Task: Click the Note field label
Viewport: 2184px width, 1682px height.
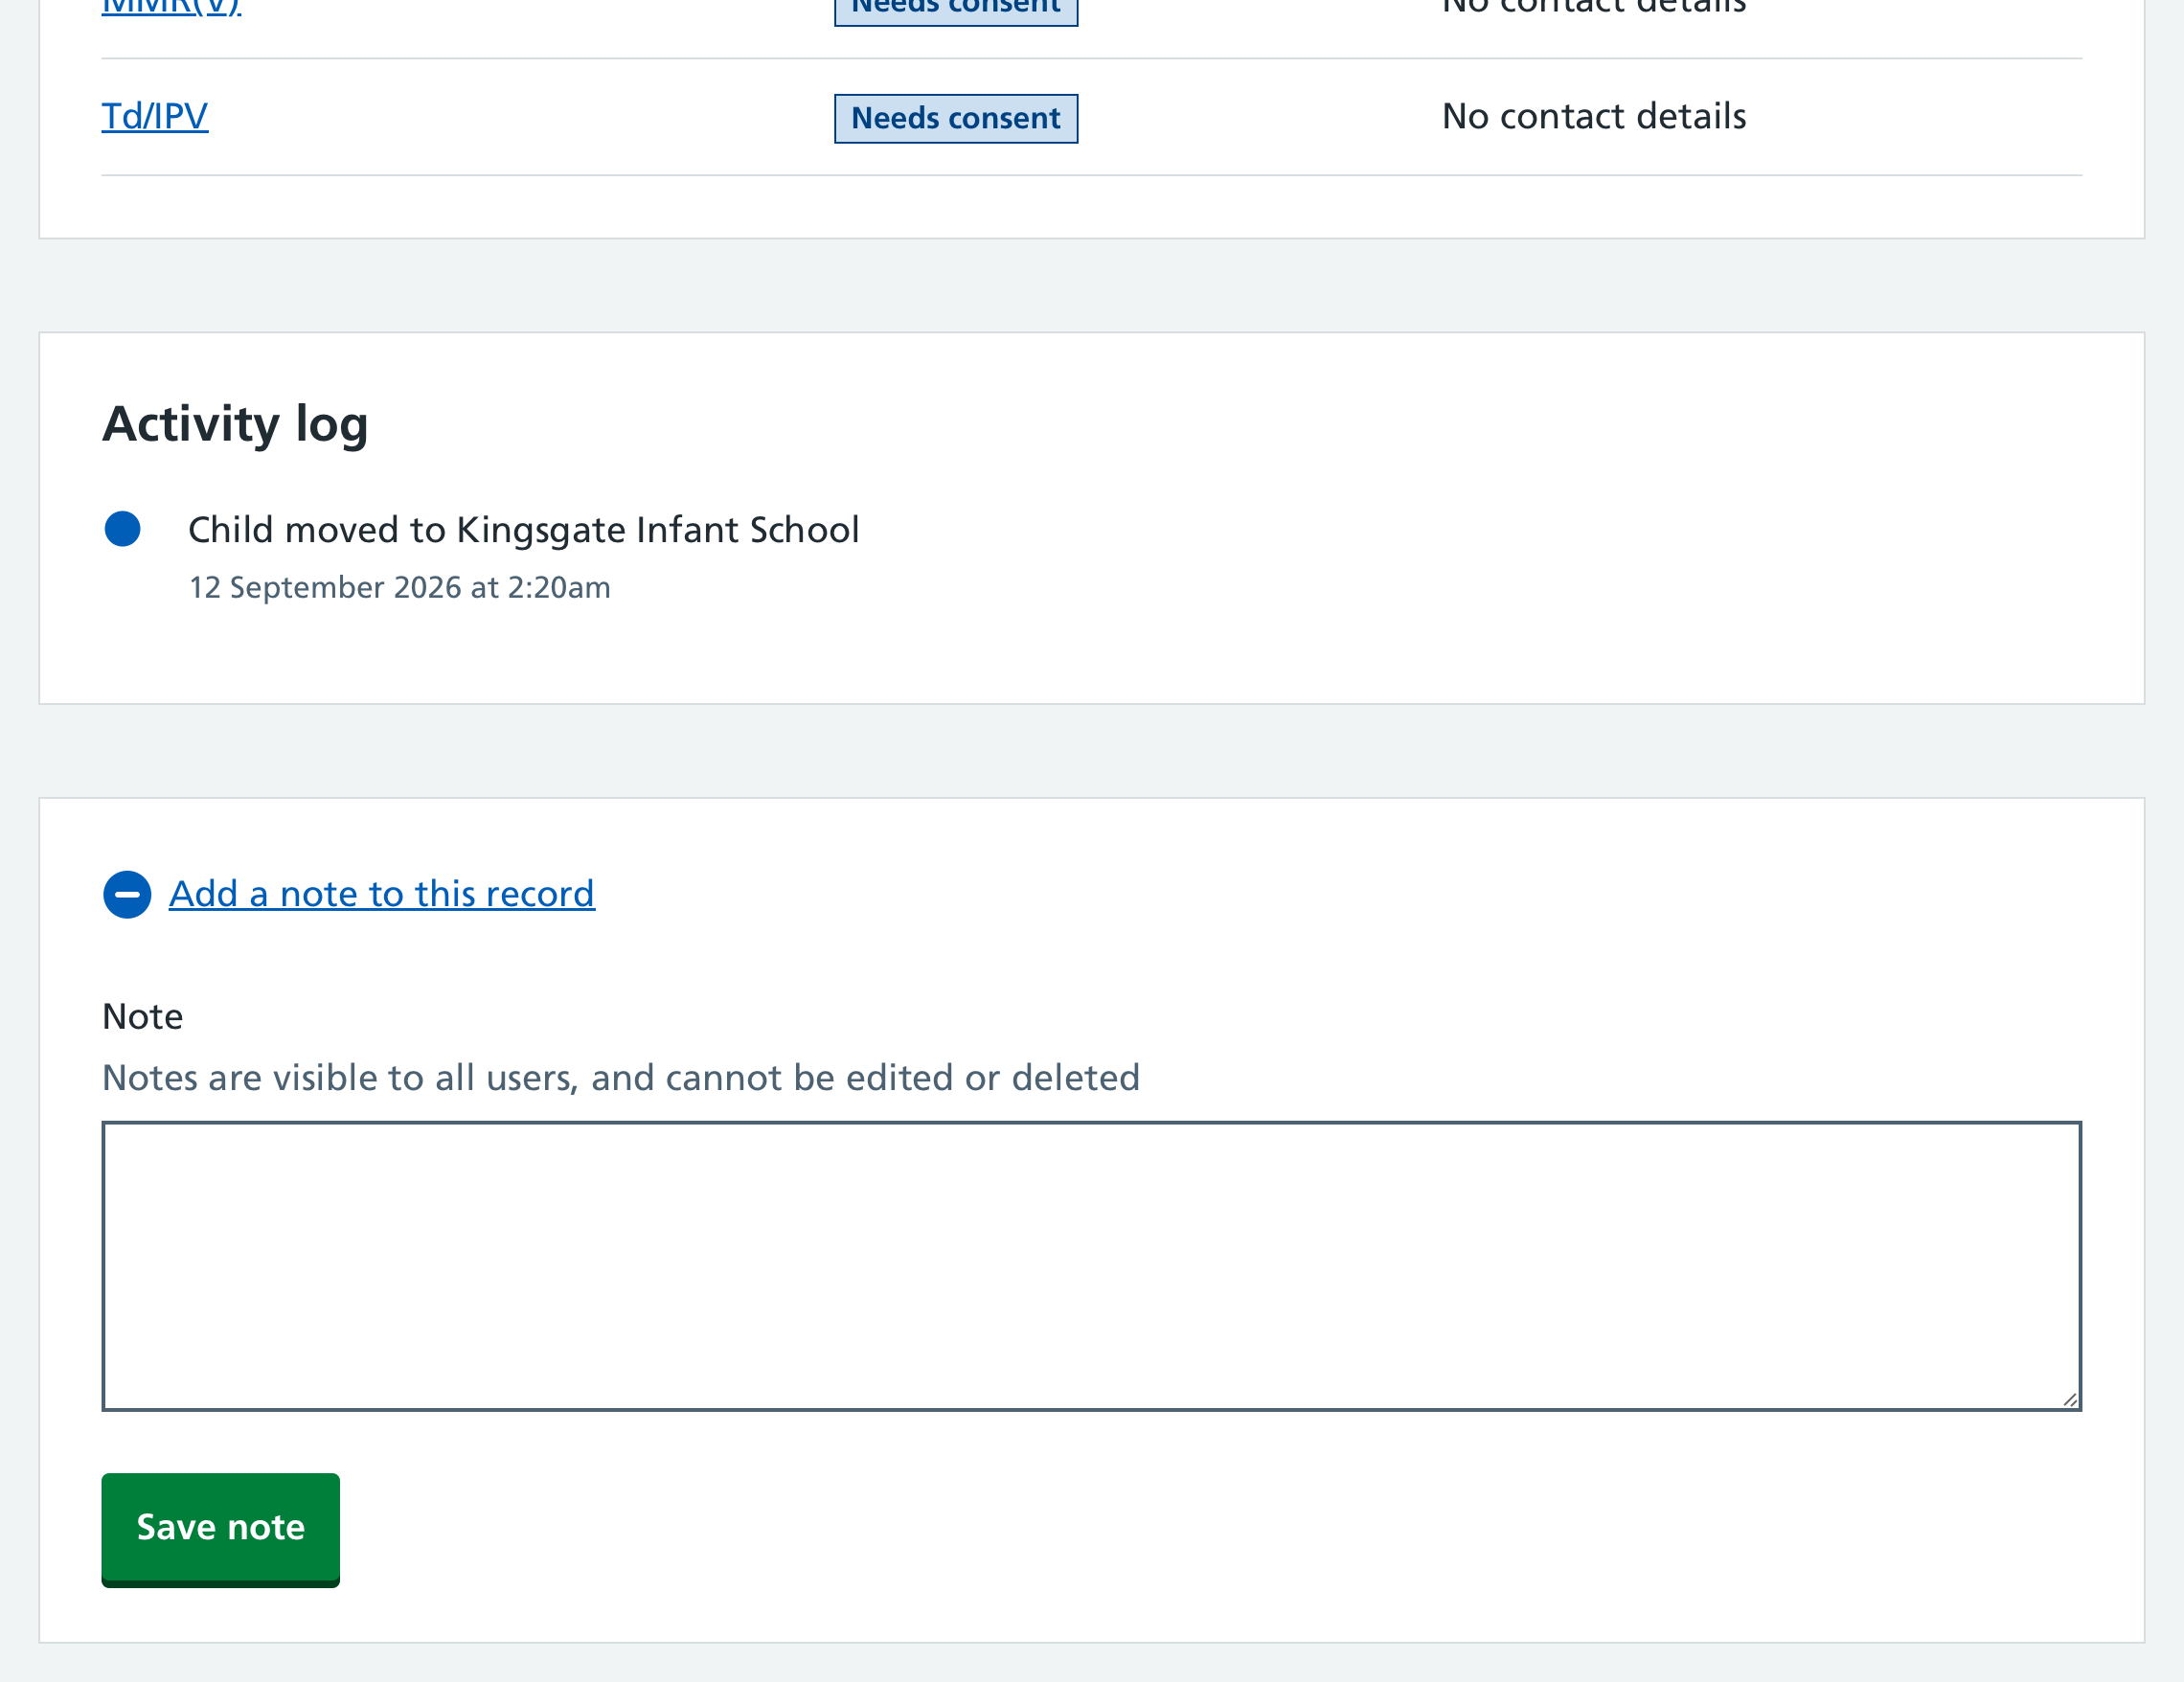Action: (143, 1017)
